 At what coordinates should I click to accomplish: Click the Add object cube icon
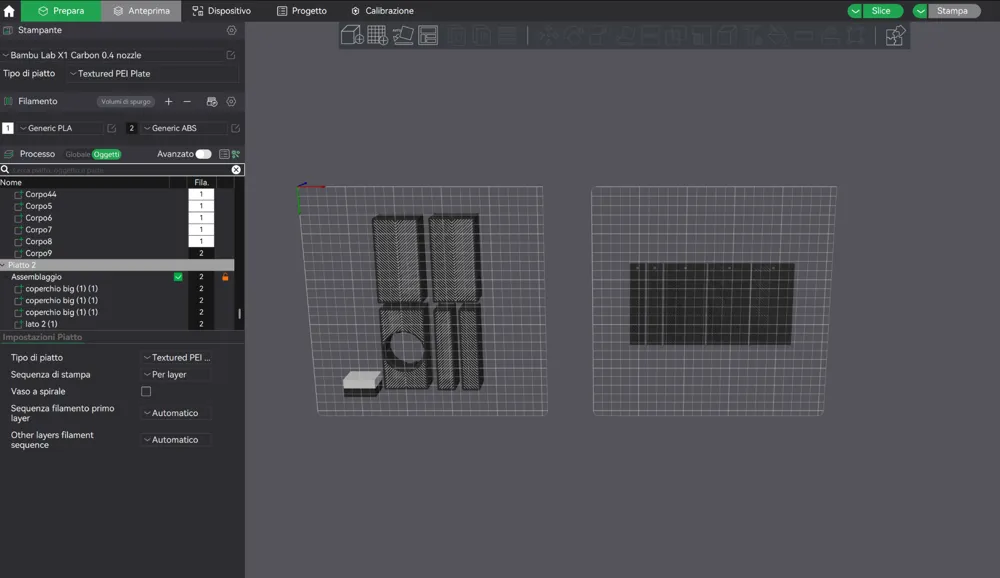click(x=352, y=35)
